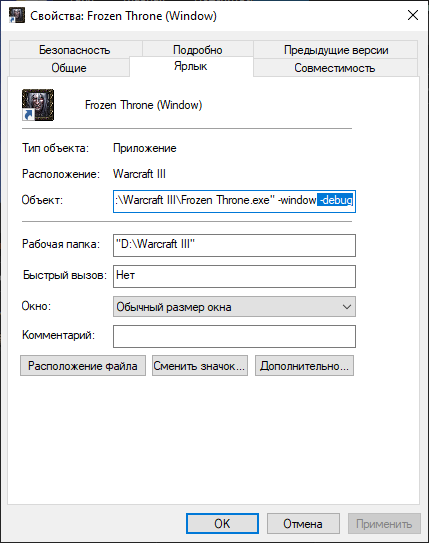Click the large Frozen Throne shortcut icon
Viewport: 429px width, 543px height.
point(38,105)
